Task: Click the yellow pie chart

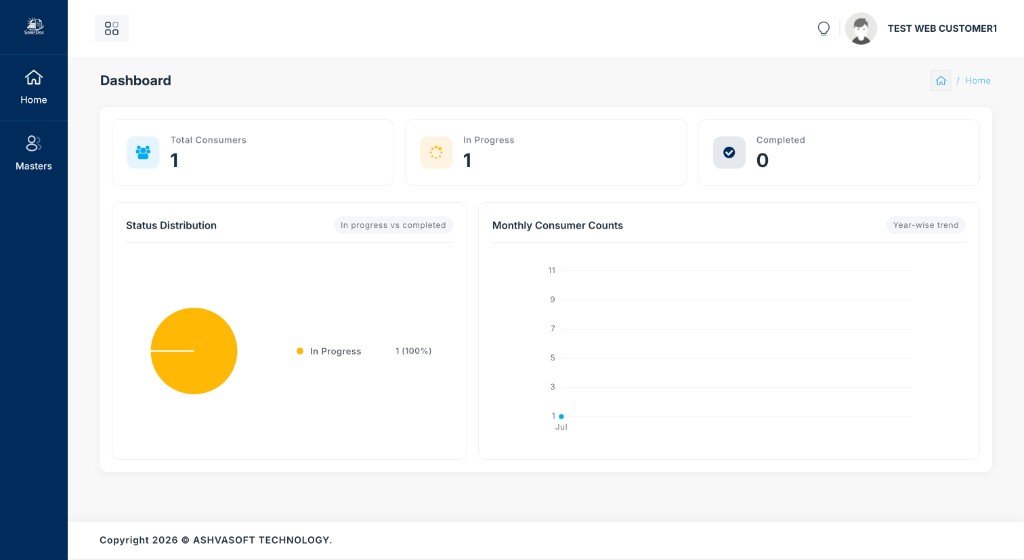Action: coord(194,351)
